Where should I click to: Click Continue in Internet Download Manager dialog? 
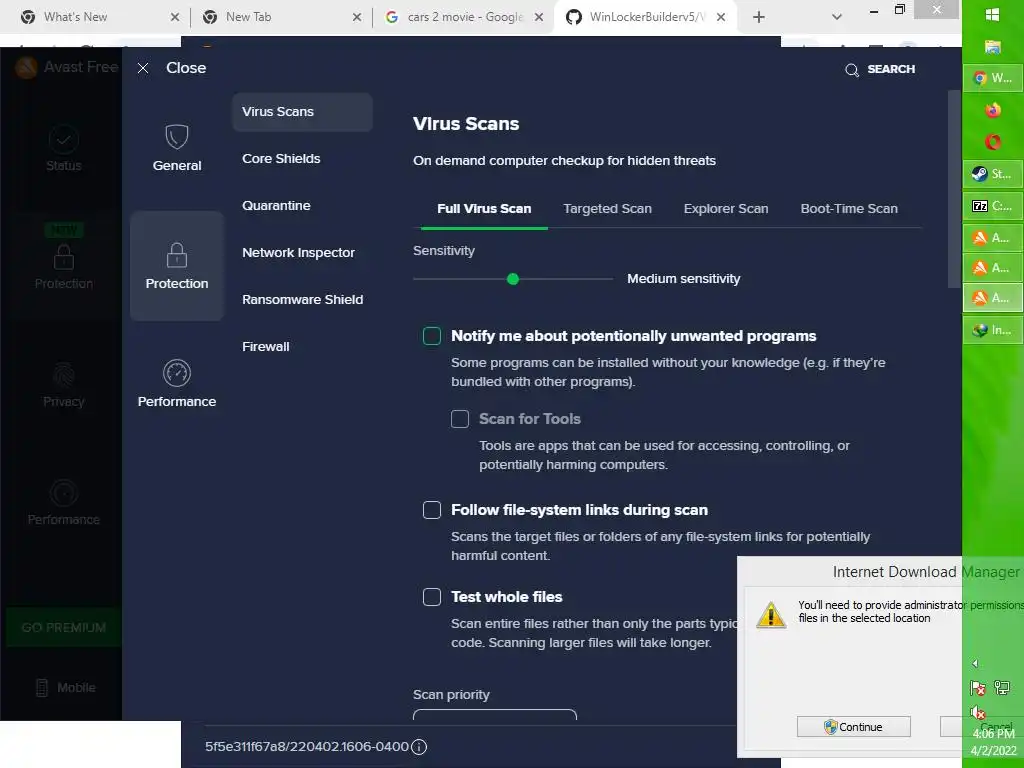(x=854, y=727)
